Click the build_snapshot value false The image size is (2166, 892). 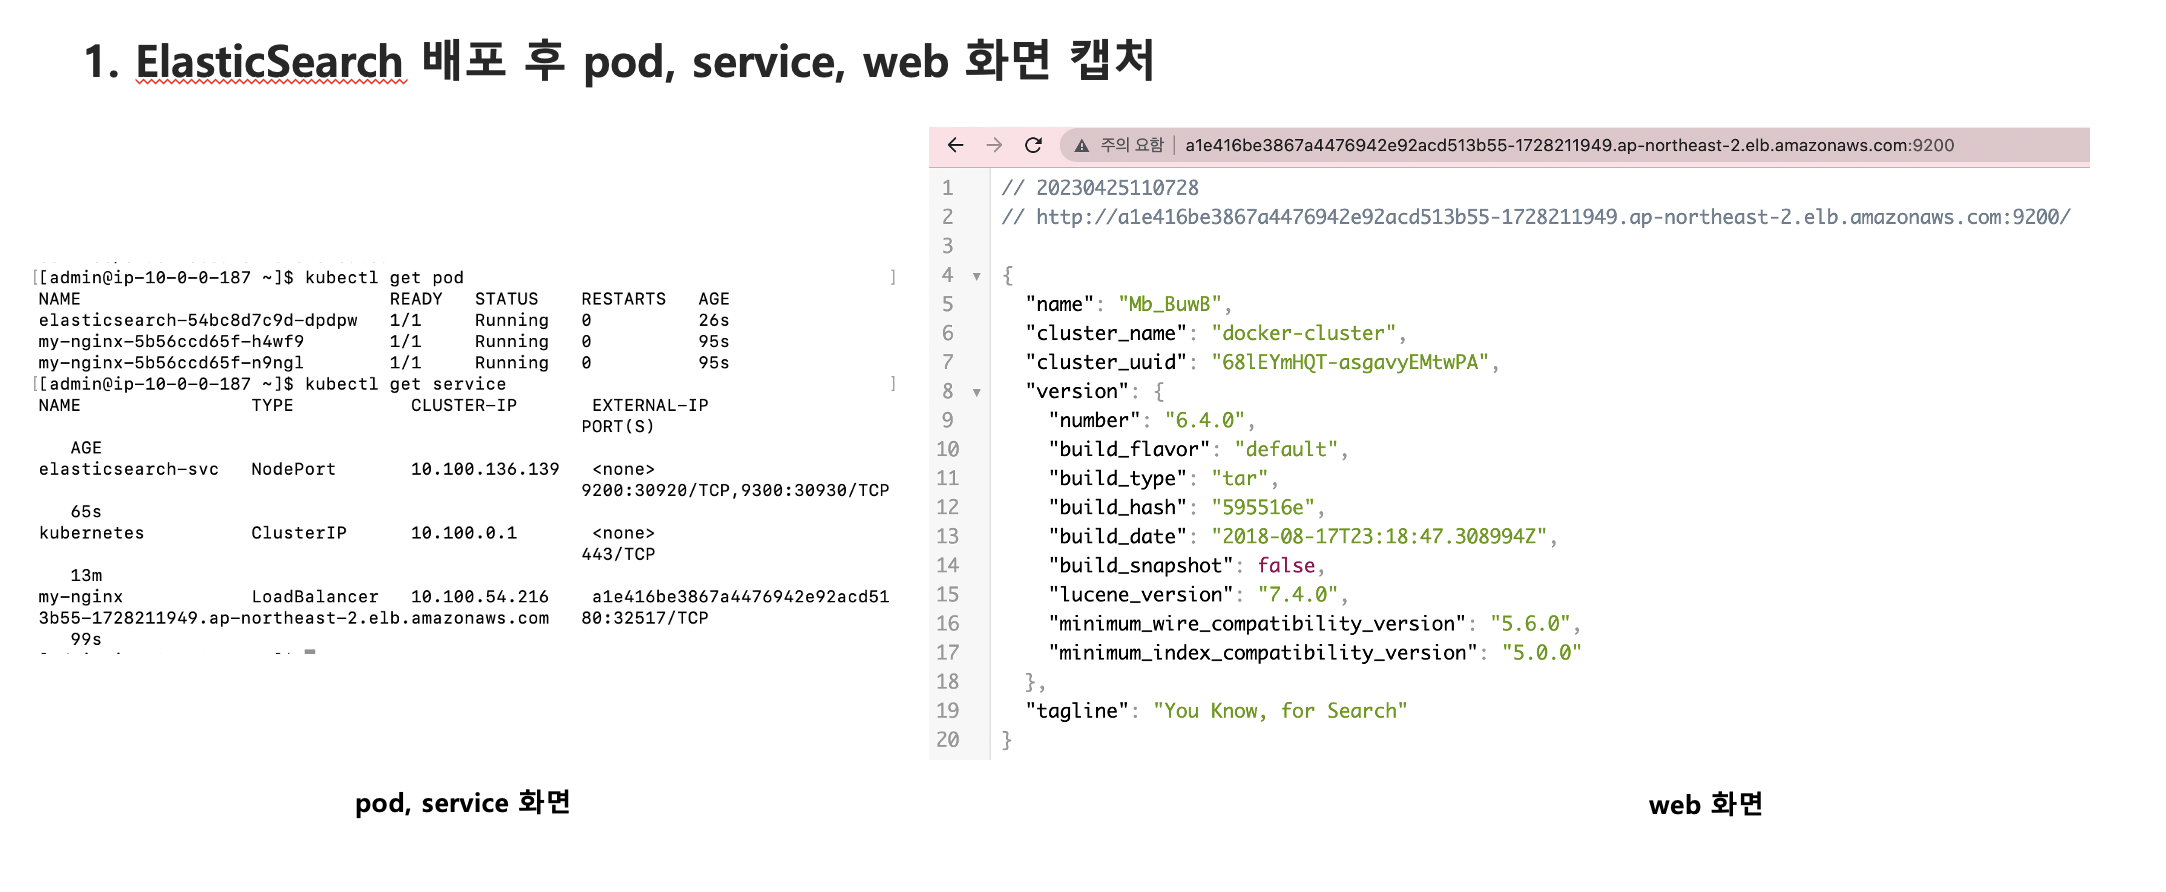[1286, 565]
